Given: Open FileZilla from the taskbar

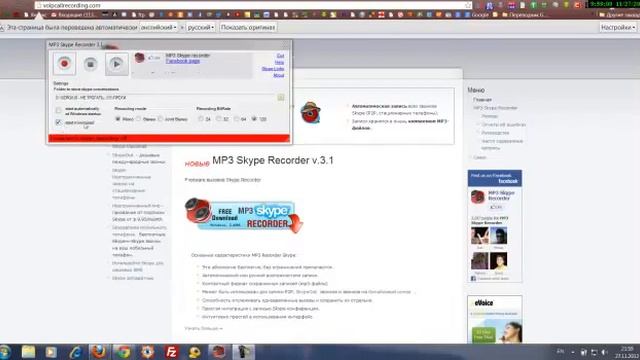Looking at the screenshot, I should click(171, 352).
